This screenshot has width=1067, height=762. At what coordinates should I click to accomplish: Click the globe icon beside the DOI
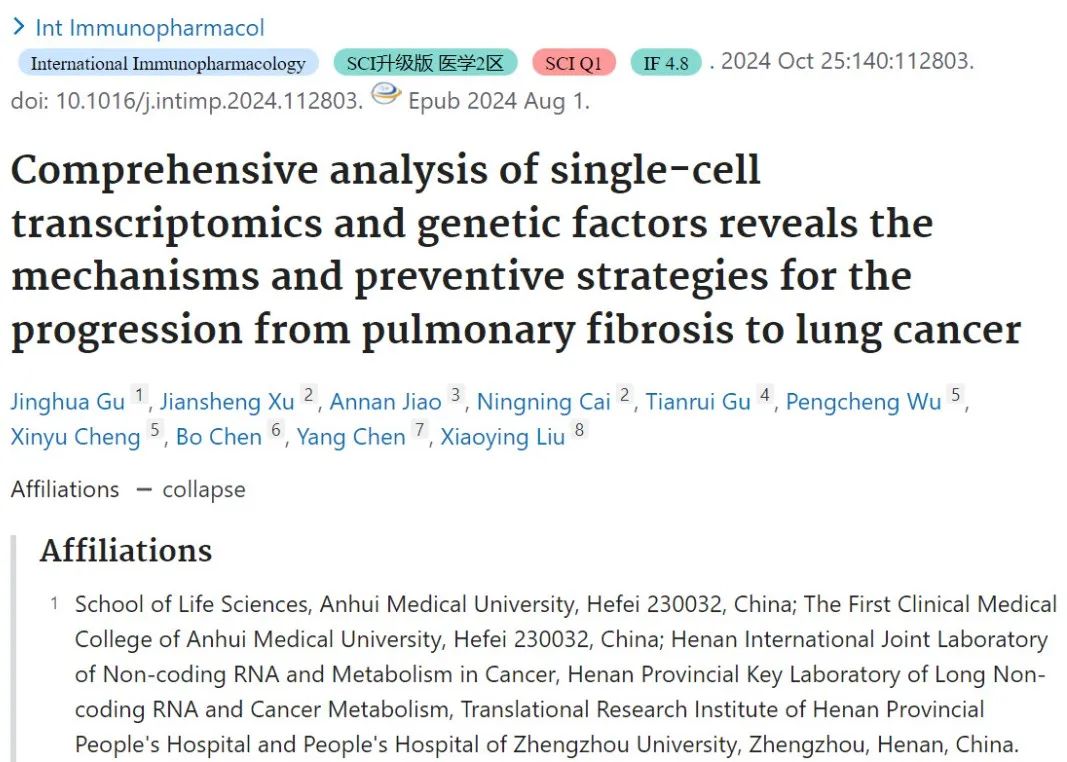386,94
